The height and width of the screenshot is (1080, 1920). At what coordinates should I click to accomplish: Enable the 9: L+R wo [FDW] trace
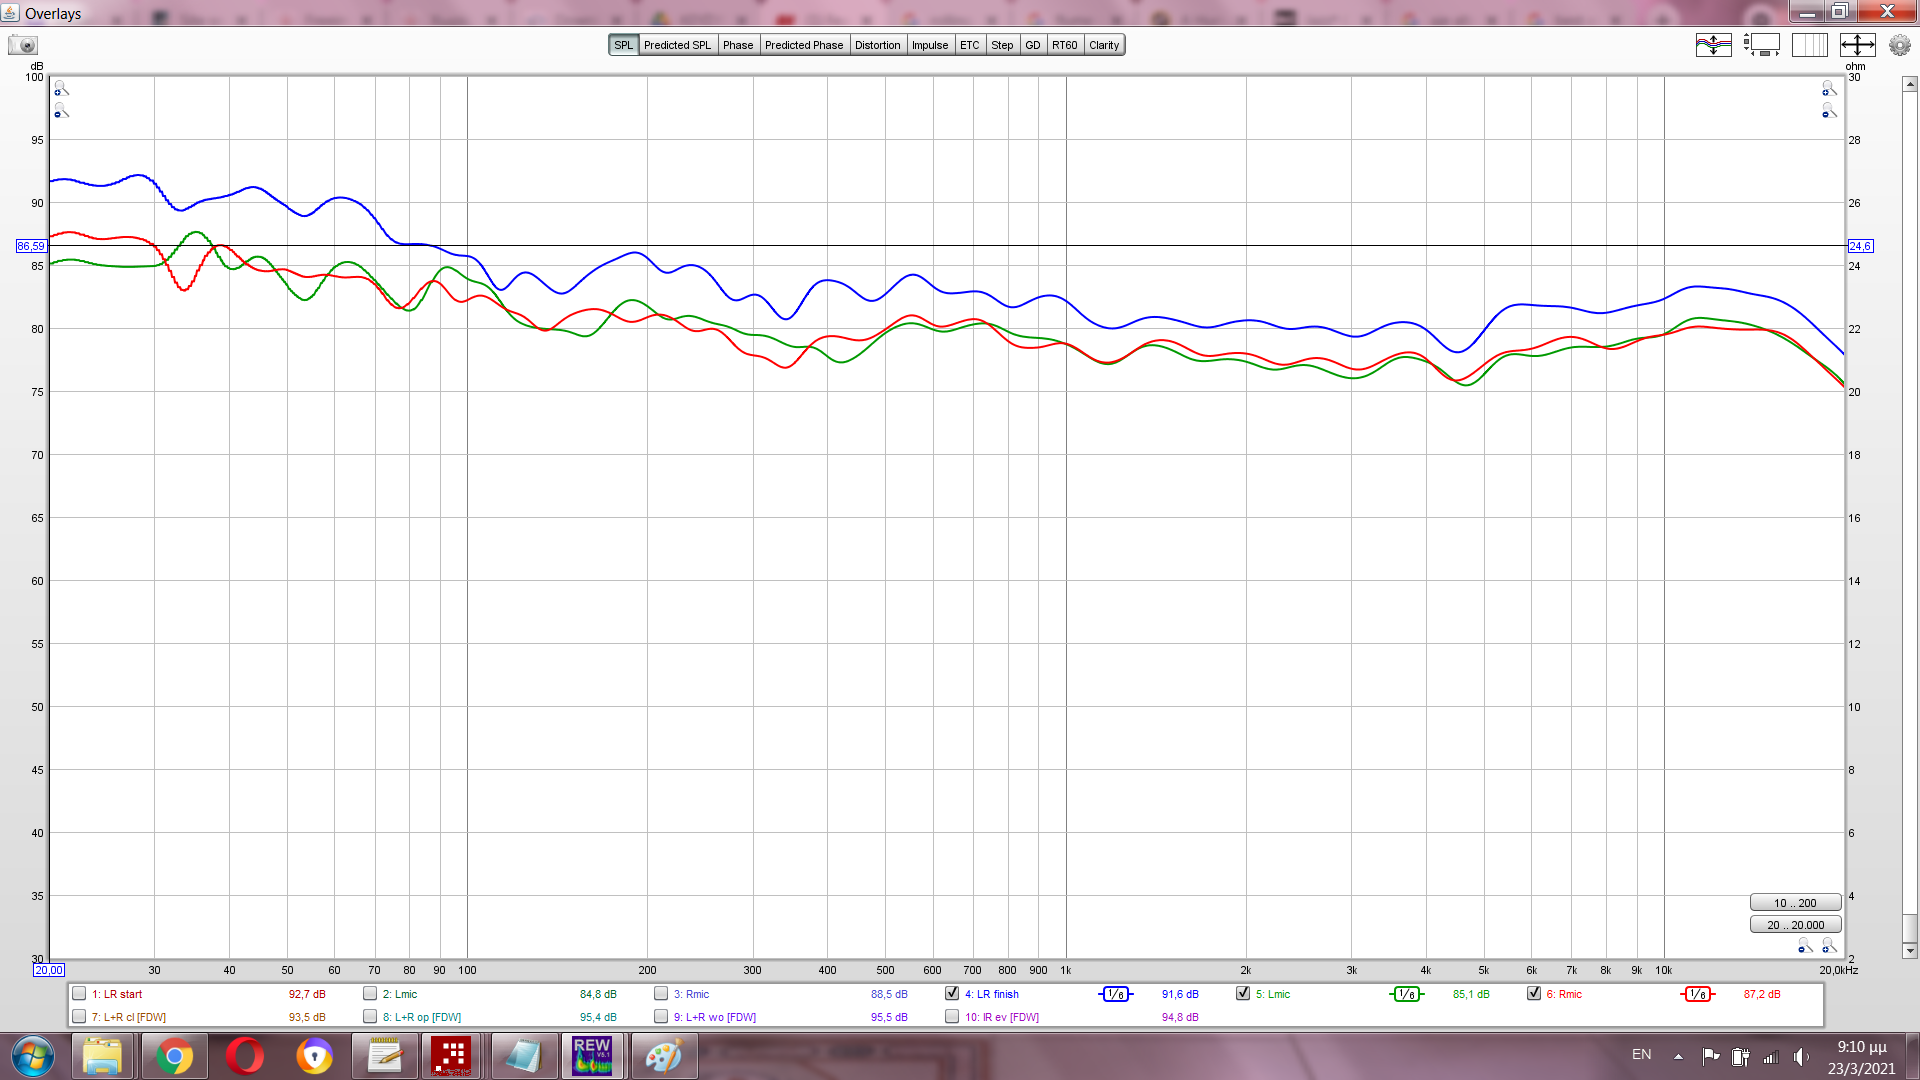(x=661, y=1017)
